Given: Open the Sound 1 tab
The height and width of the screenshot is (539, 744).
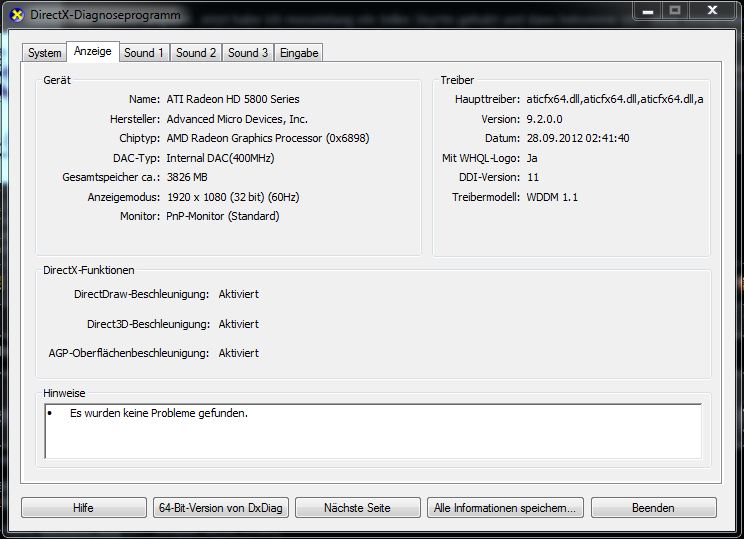Looking at the screenshot, I should pos(144,53).
